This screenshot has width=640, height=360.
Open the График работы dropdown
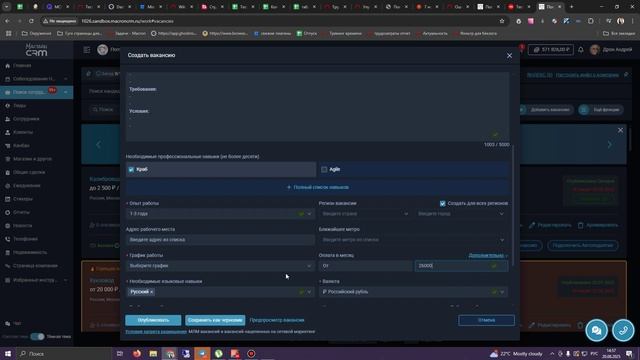[220, 266]
